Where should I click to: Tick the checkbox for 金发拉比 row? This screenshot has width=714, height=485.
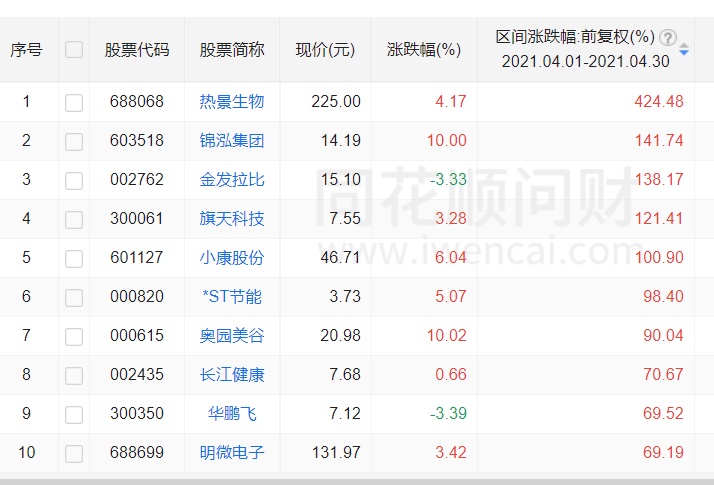pyautogui.click(x=74, y=180)
